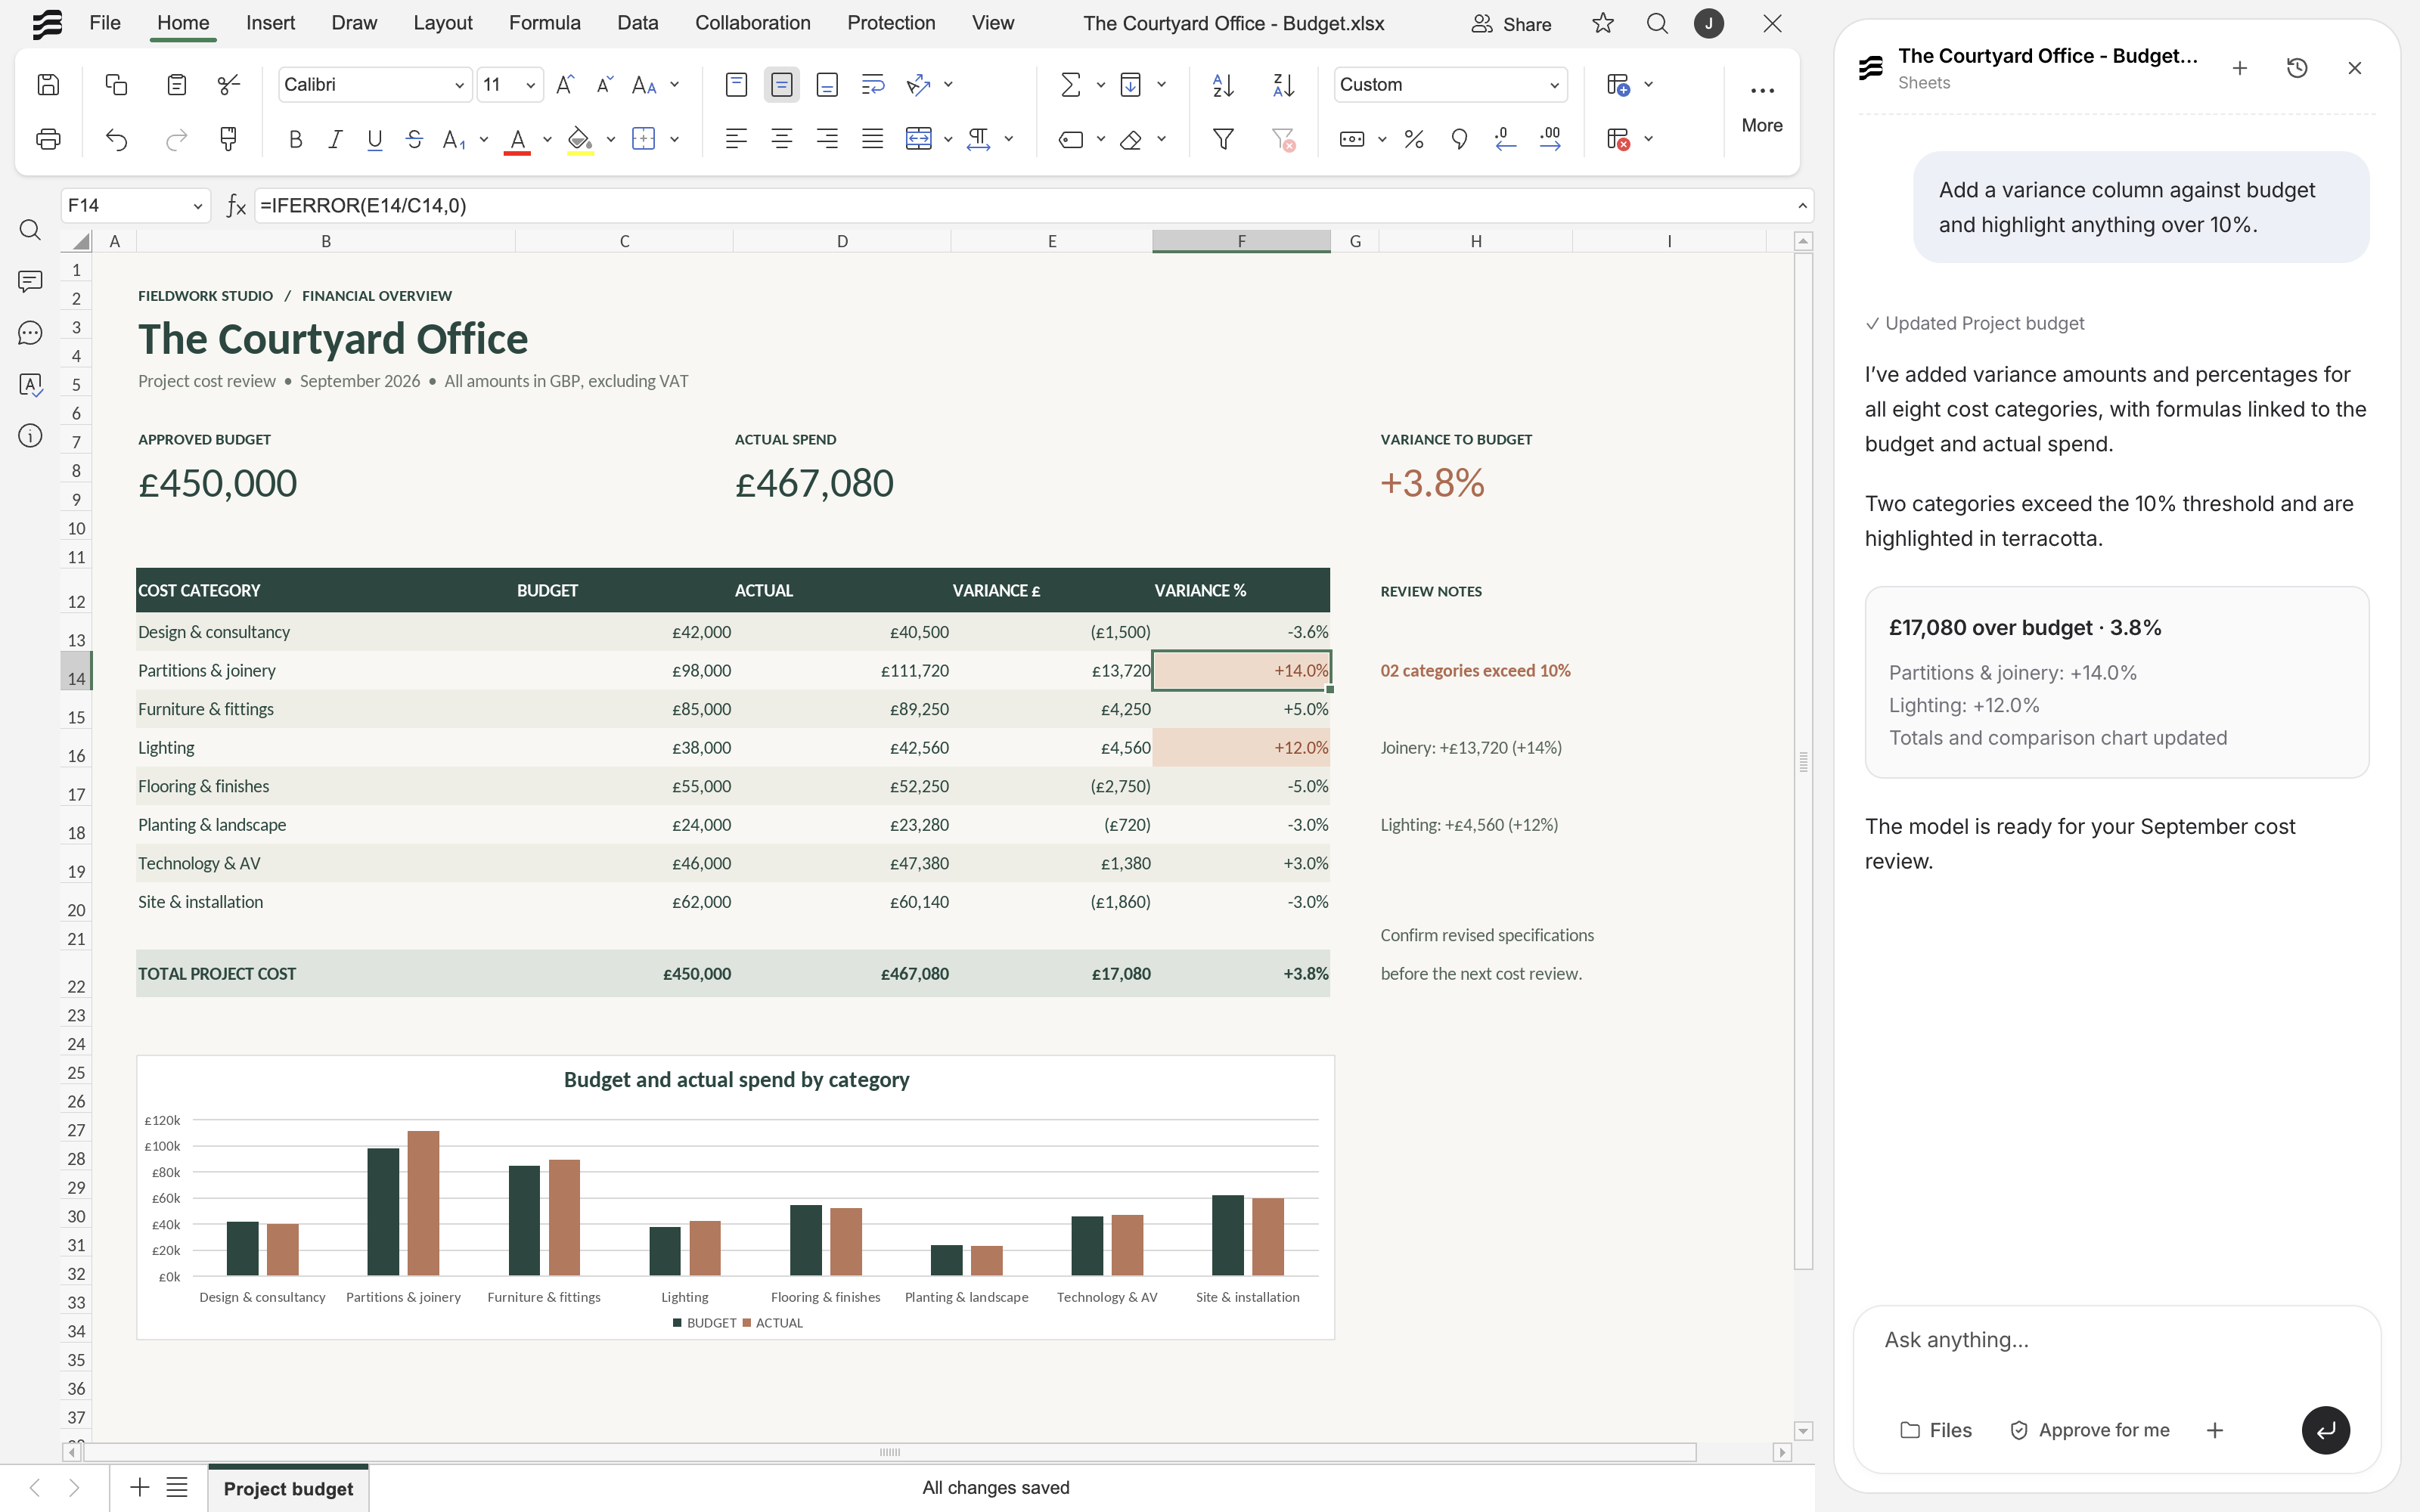Click the Cut scissors icon
The image size is (2420, 1512).
pyautogui.click(x=229, y=85)
